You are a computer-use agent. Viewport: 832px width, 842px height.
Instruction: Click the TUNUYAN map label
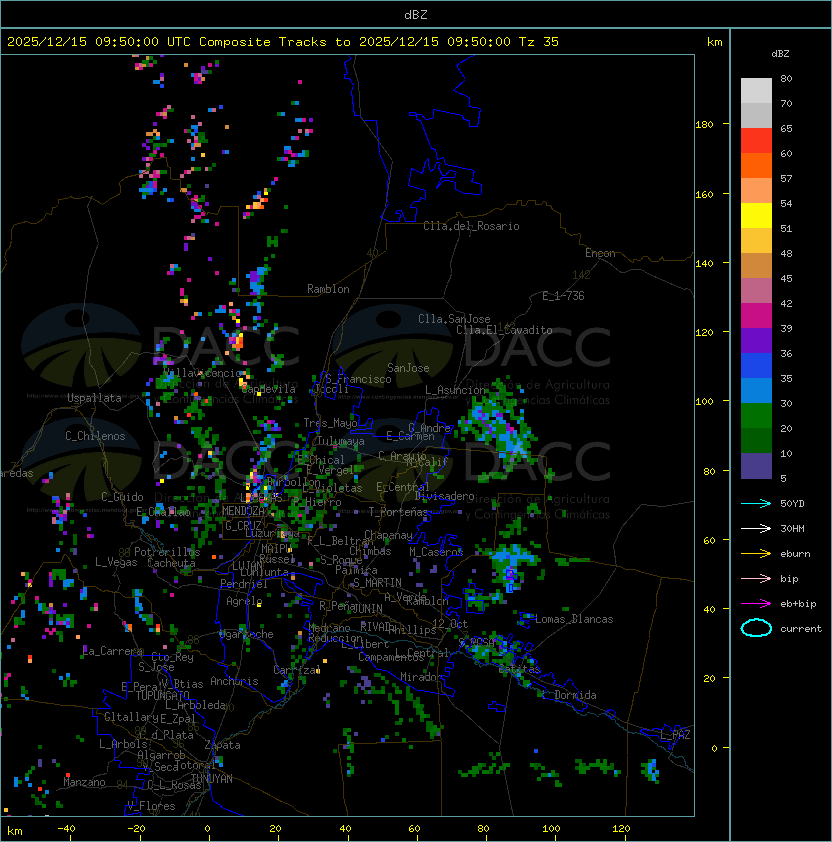pyautogui.click(x=212, y=779)
